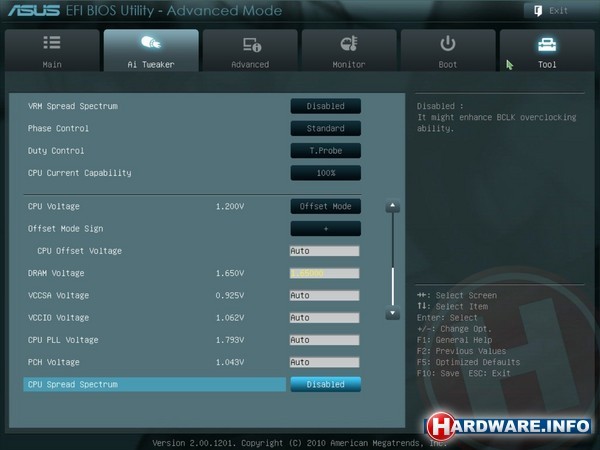The width and height of the screenshot is (600, 450).
Task: Click the CPU Offset Voltage Auto field
Action: (x=324, y=251)
